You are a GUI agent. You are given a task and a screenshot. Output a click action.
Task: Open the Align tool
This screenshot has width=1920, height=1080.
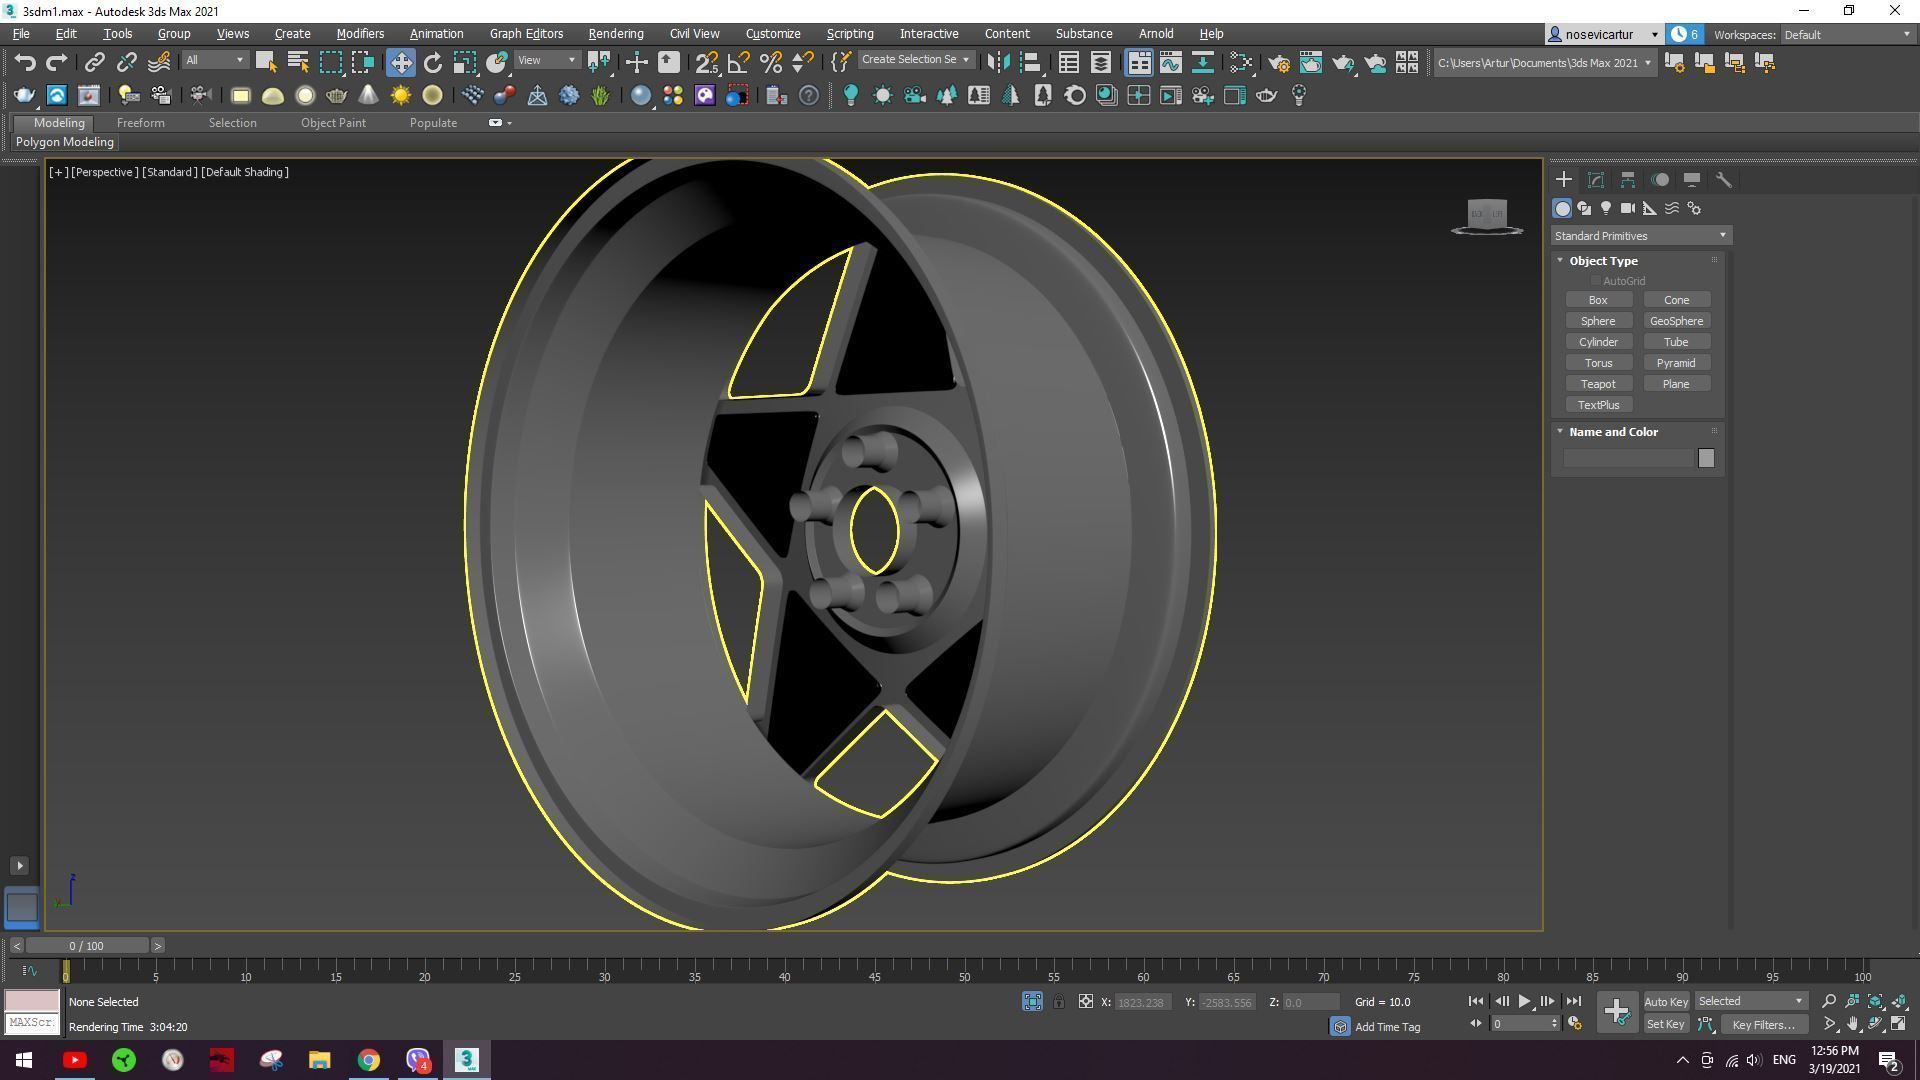pyautogui.click(x=1030, y=62)
